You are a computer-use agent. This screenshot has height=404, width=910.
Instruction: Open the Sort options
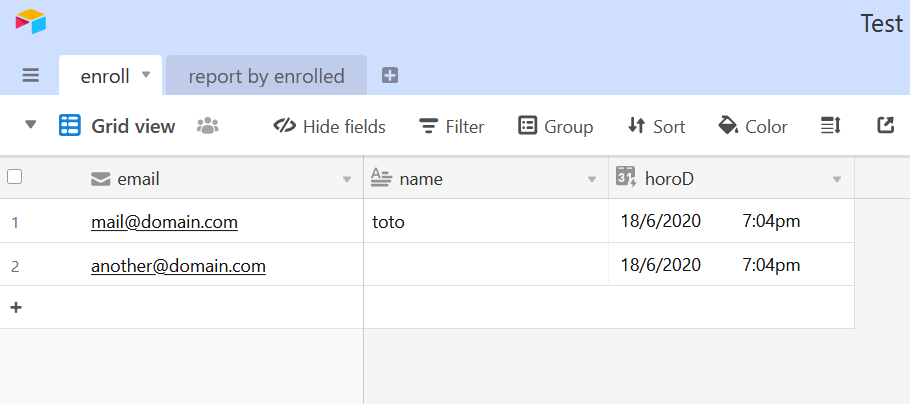click(656, 126)
